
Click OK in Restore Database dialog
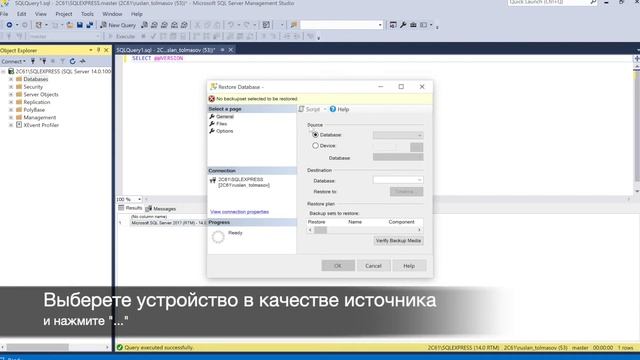click(338, 266)
